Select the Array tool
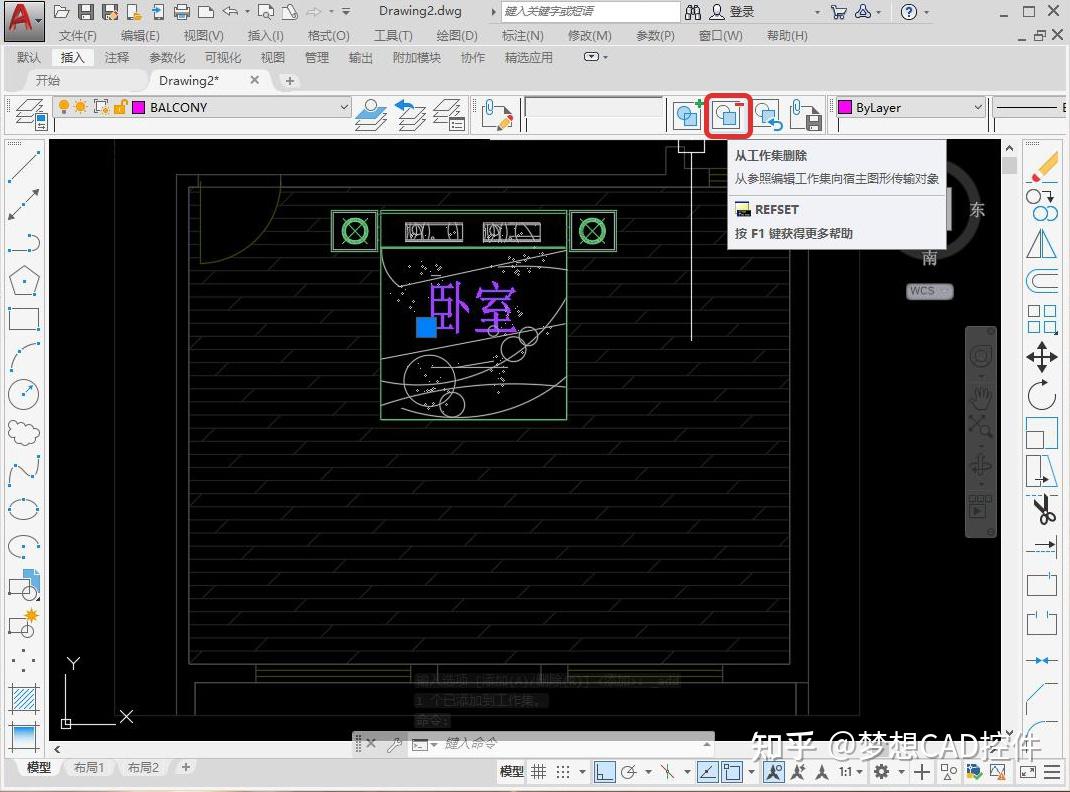The width and height of the screenshot is (1070, 792). pyautogui.click(x=1041, y=319)
